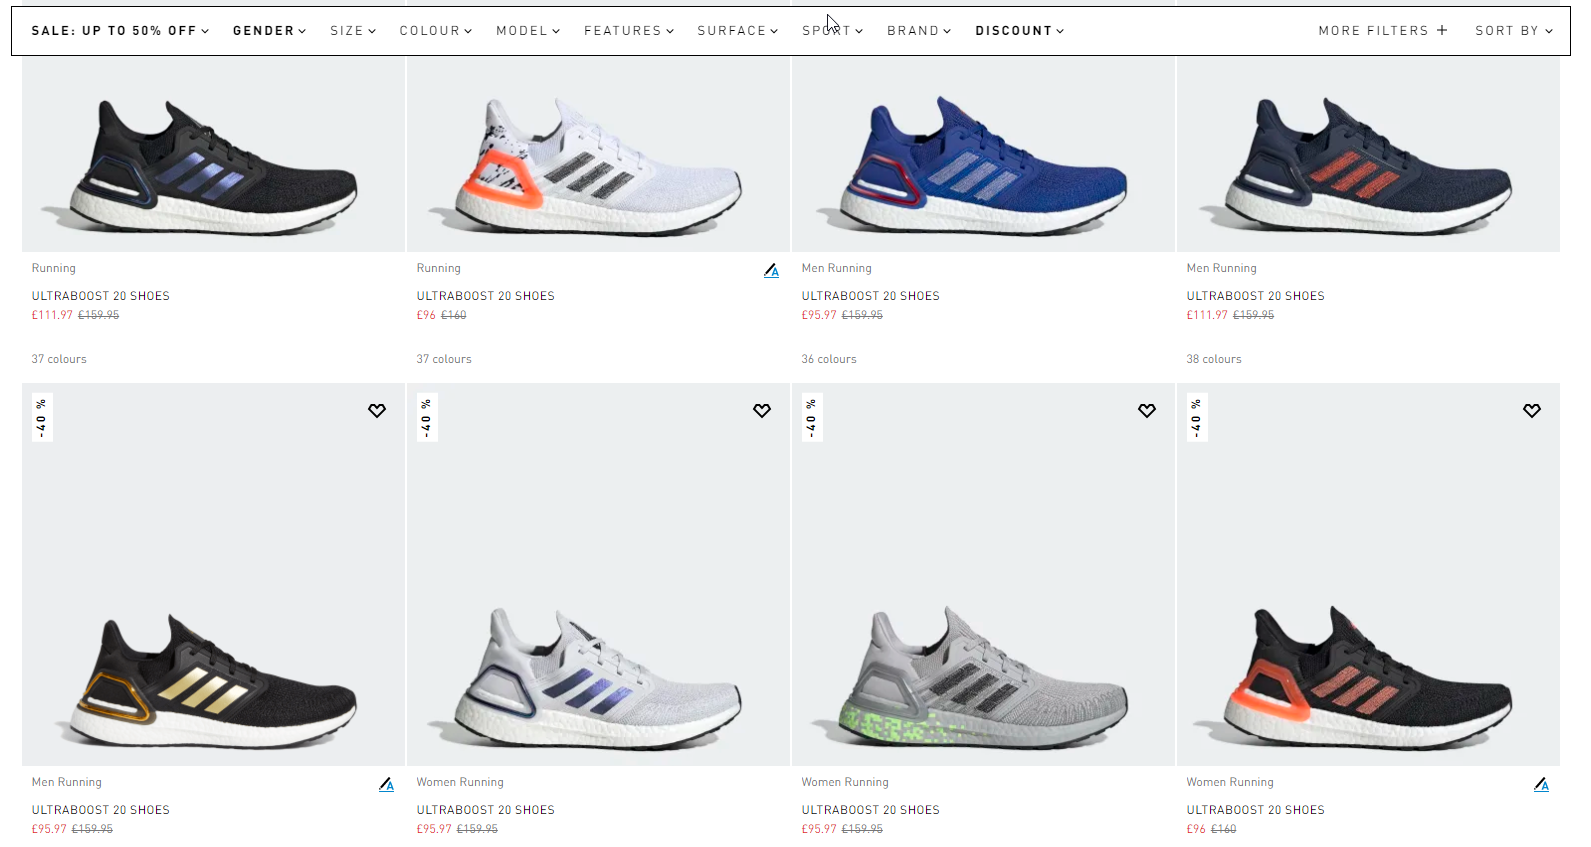1591x847 pixels.
Task: Click price £111.97 under navy shoe
Action: pos(1207,315)
